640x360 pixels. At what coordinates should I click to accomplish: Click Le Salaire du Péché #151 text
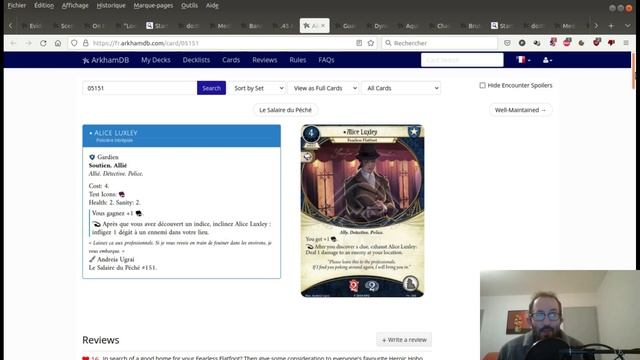click(x=122, y=268)
